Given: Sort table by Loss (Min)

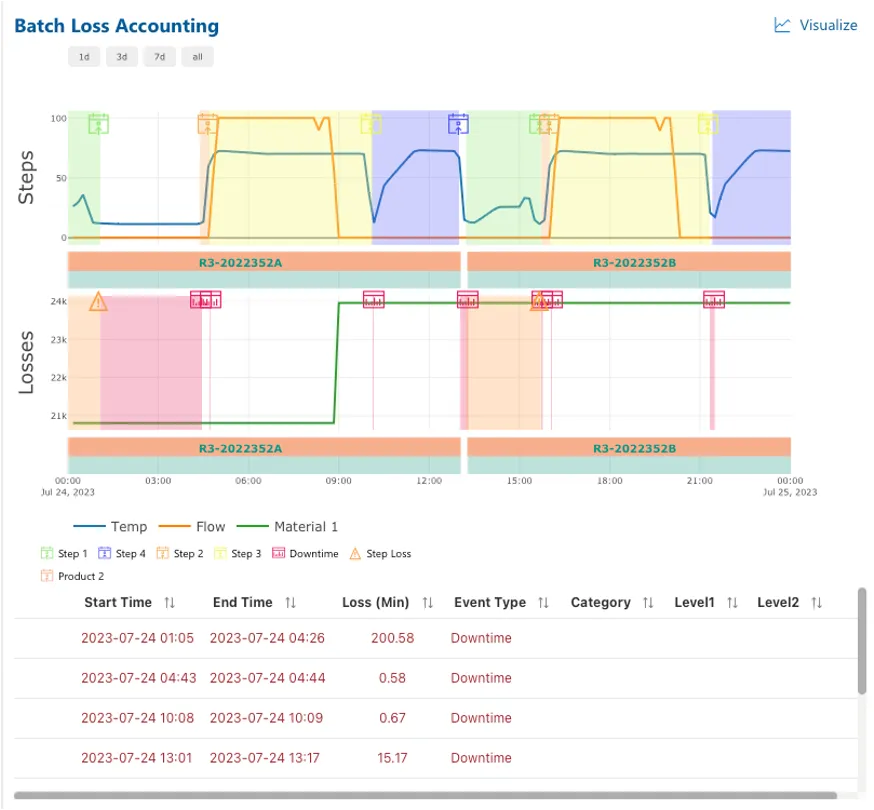Looking at the screenshot, I should [428, 603].
